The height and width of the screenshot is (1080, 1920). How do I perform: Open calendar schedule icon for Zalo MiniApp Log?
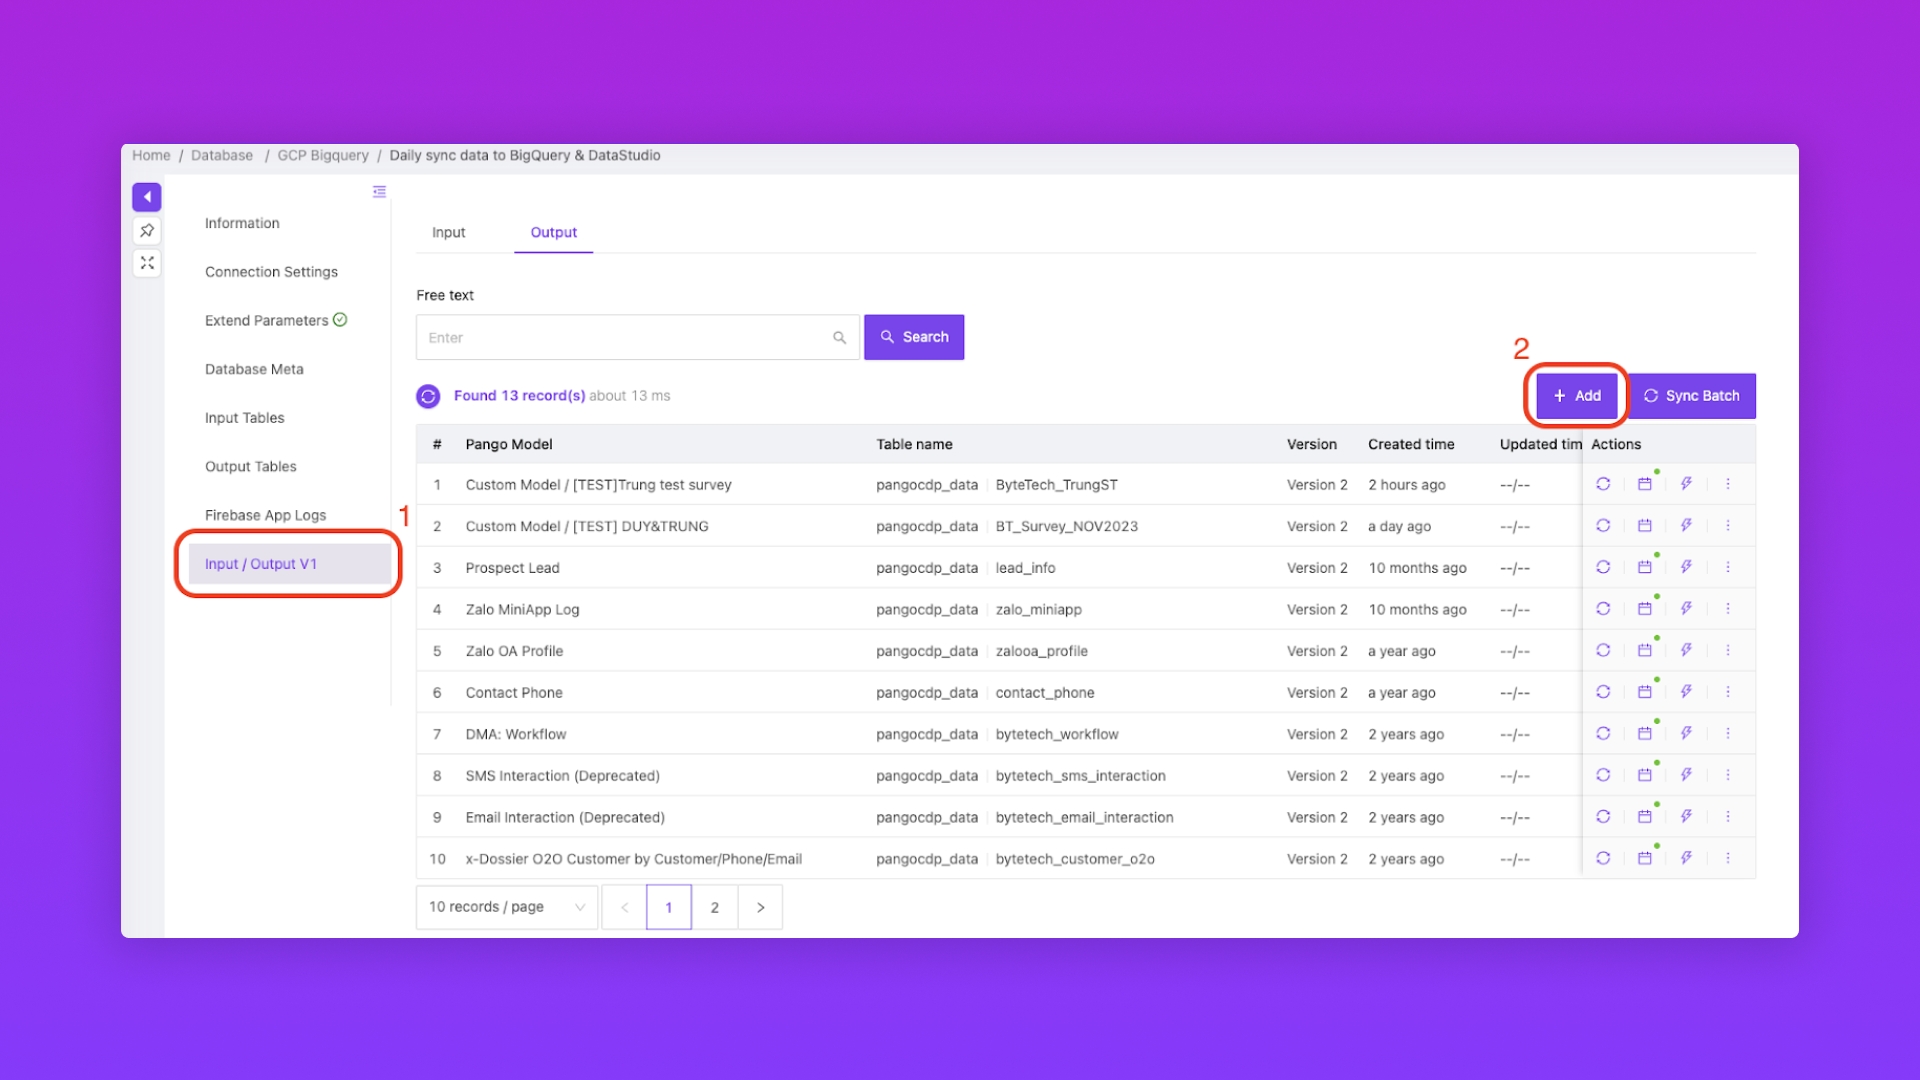pyautogui.click(x=1644, y=609)
